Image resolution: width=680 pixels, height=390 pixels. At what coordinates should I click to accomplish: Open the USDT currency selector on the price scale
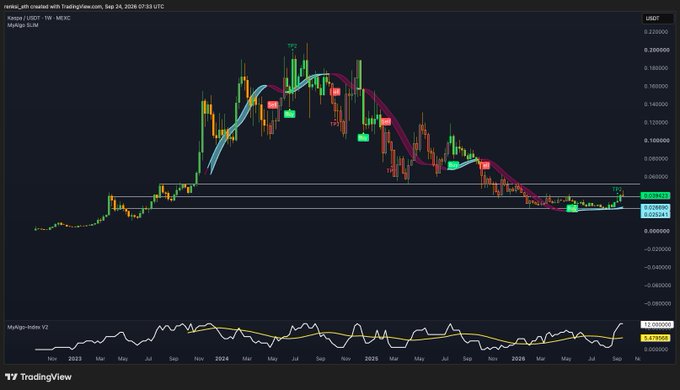point(657,18)
